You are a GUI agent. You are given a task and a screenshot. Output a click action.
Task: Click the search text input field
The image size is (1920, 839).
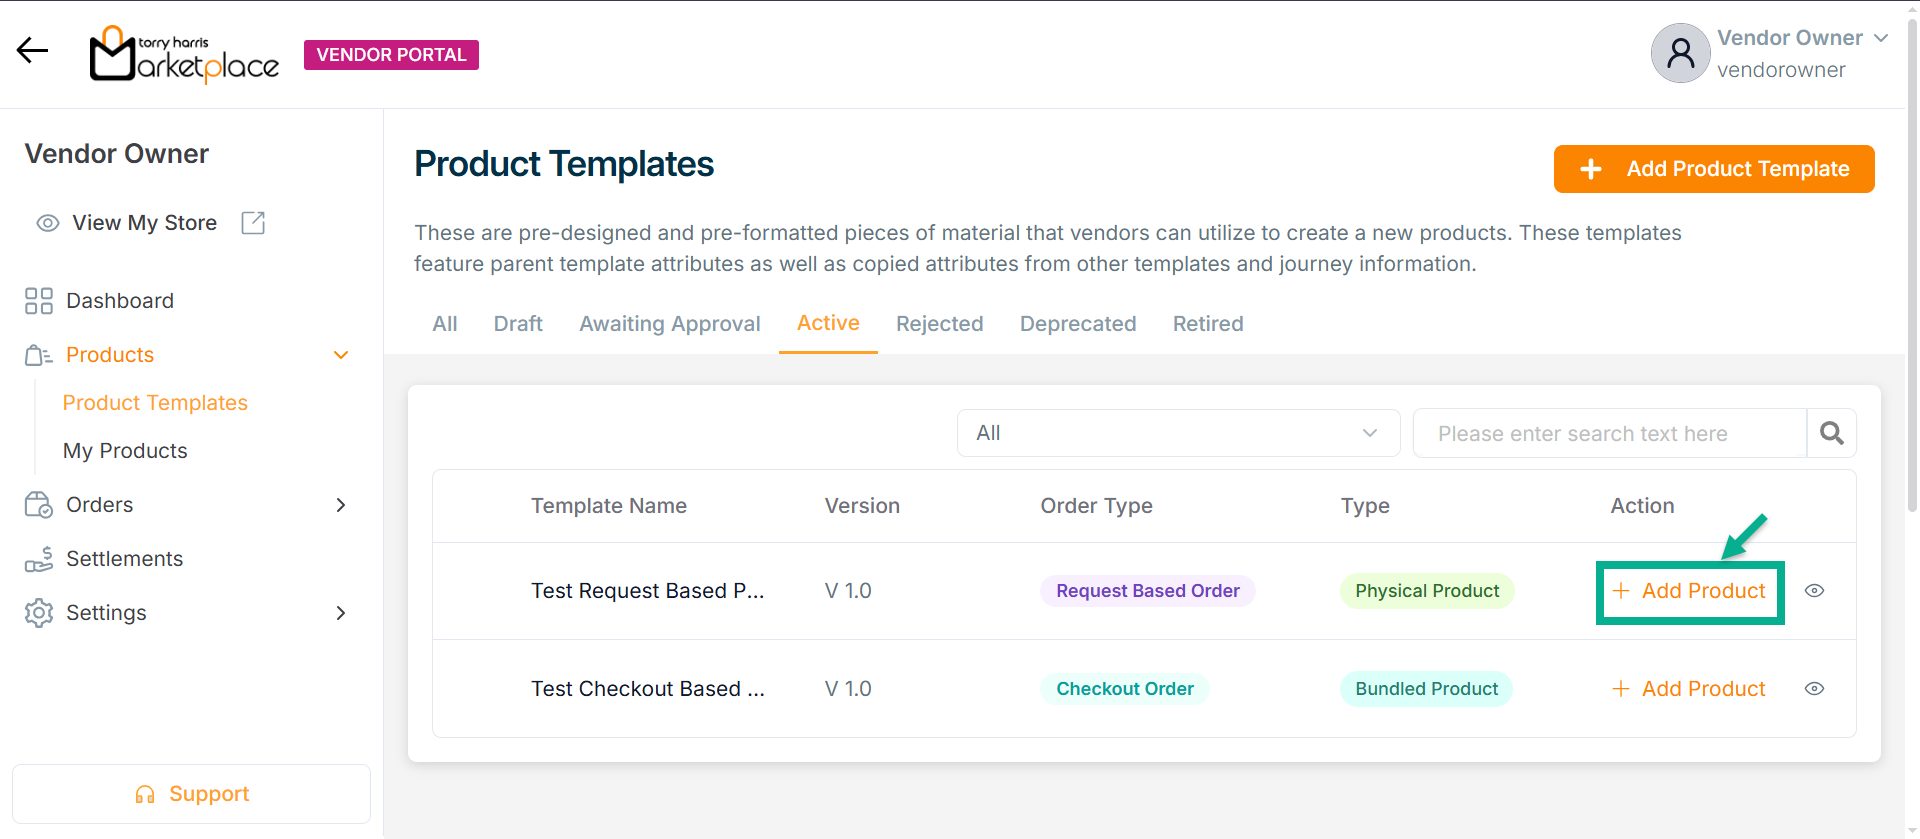tap(1608, 433)
